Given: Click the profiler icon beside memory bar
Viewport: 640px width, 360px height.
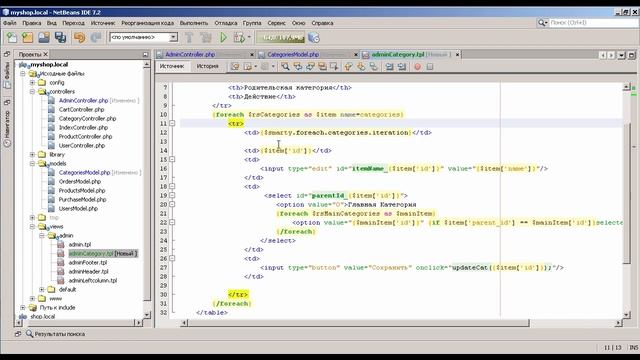Looking at the screenshot, I should point(314,38).
